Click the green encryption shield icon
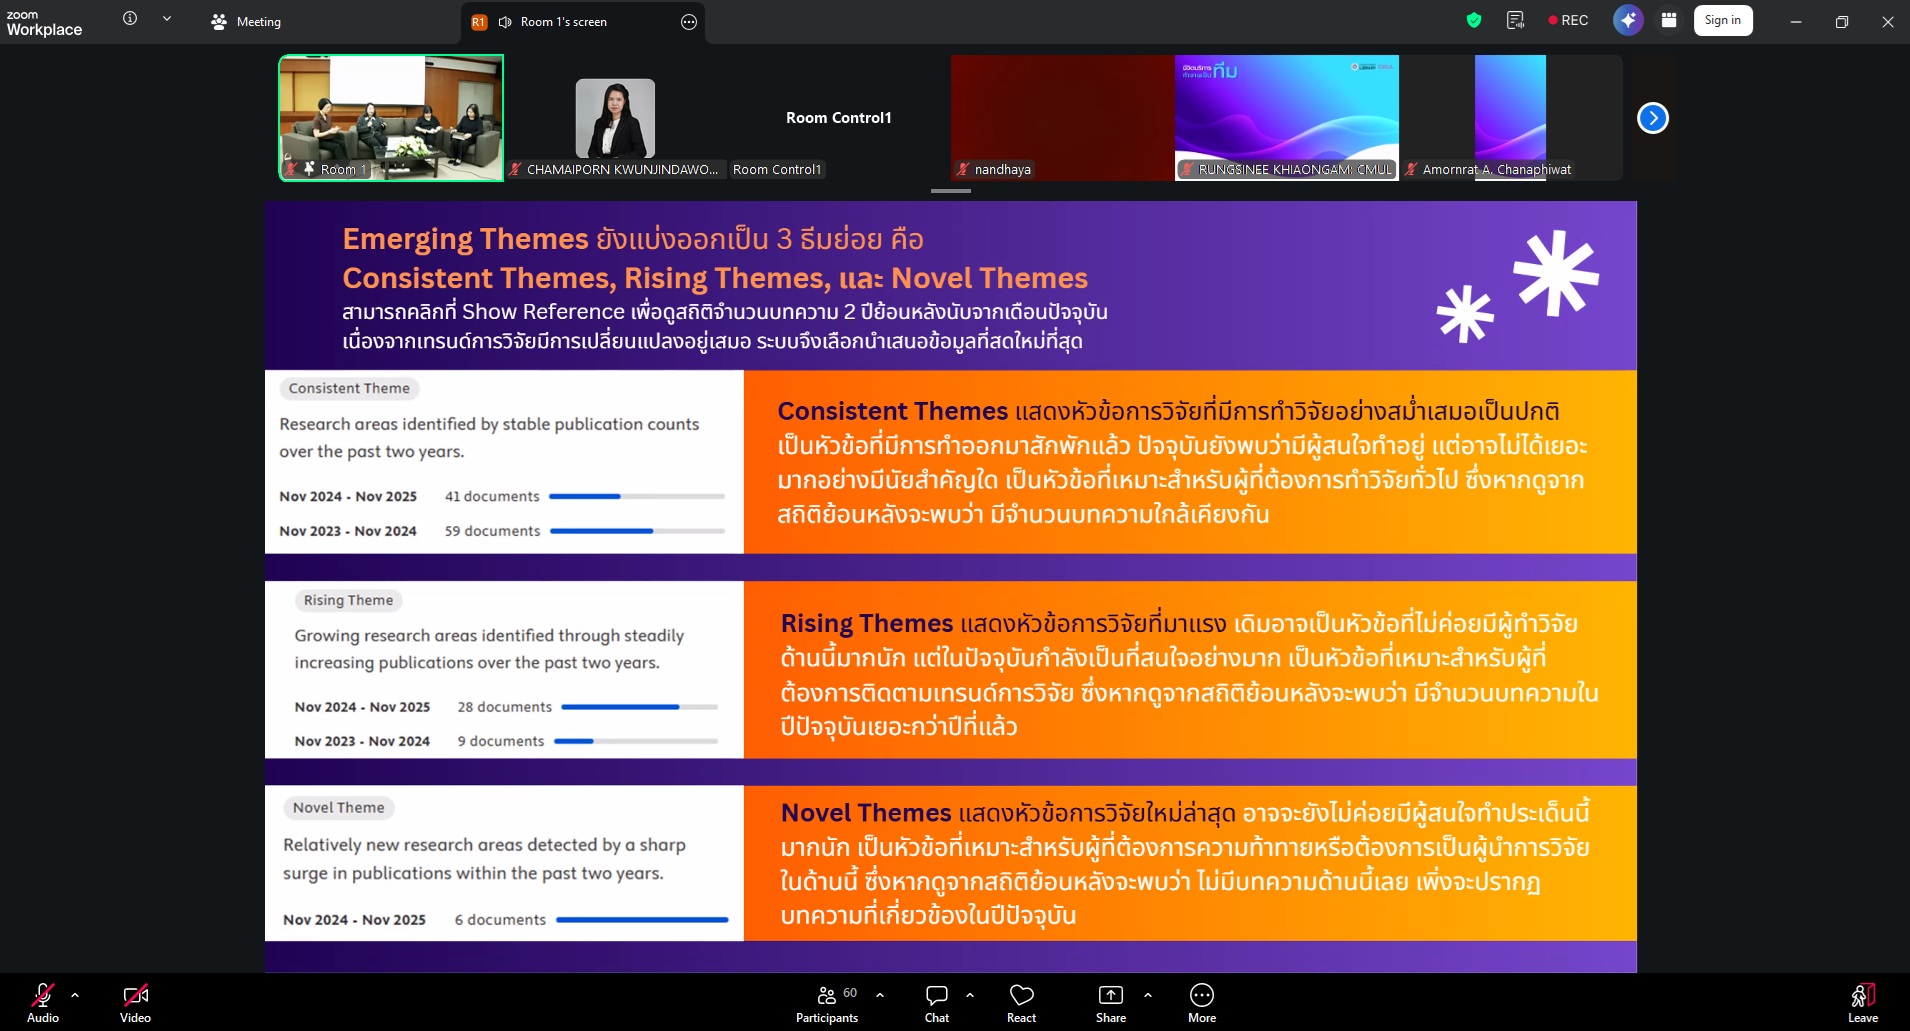Screen dimensions: 1910x1031 pyautogui.click(x=1473, y=21)
